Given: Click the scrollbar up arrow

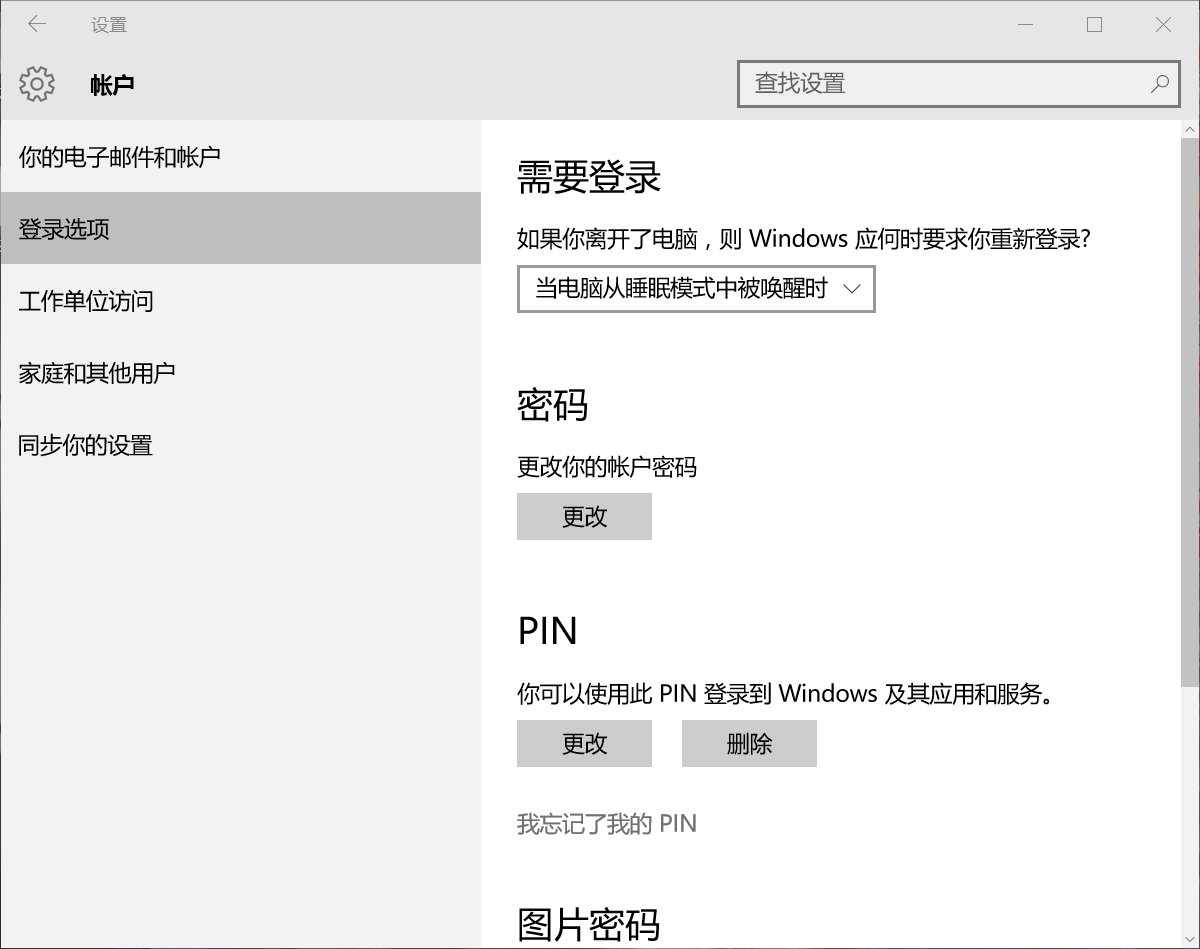Looking at the screenshot, I should pyautogui.click(x=1190, y=128).
